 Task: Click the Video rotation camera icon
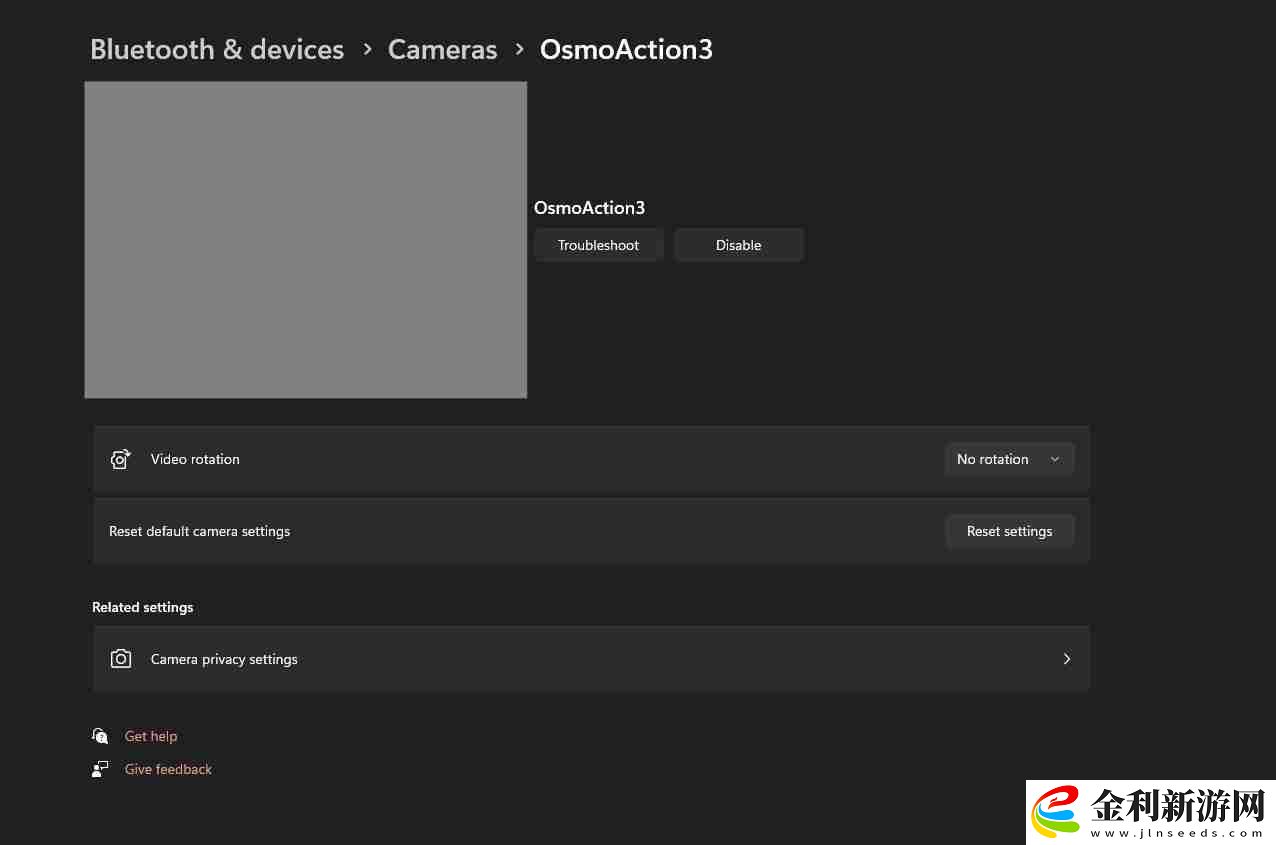[x=121, y=459]
